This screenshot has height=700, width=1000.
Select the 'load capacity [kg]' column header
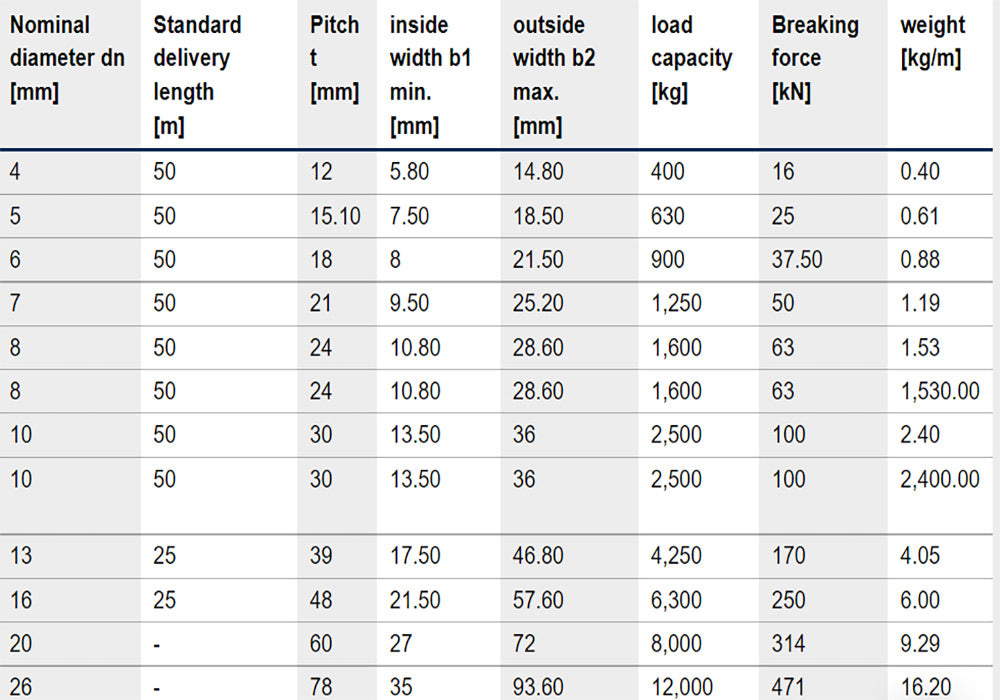(691, 58)
